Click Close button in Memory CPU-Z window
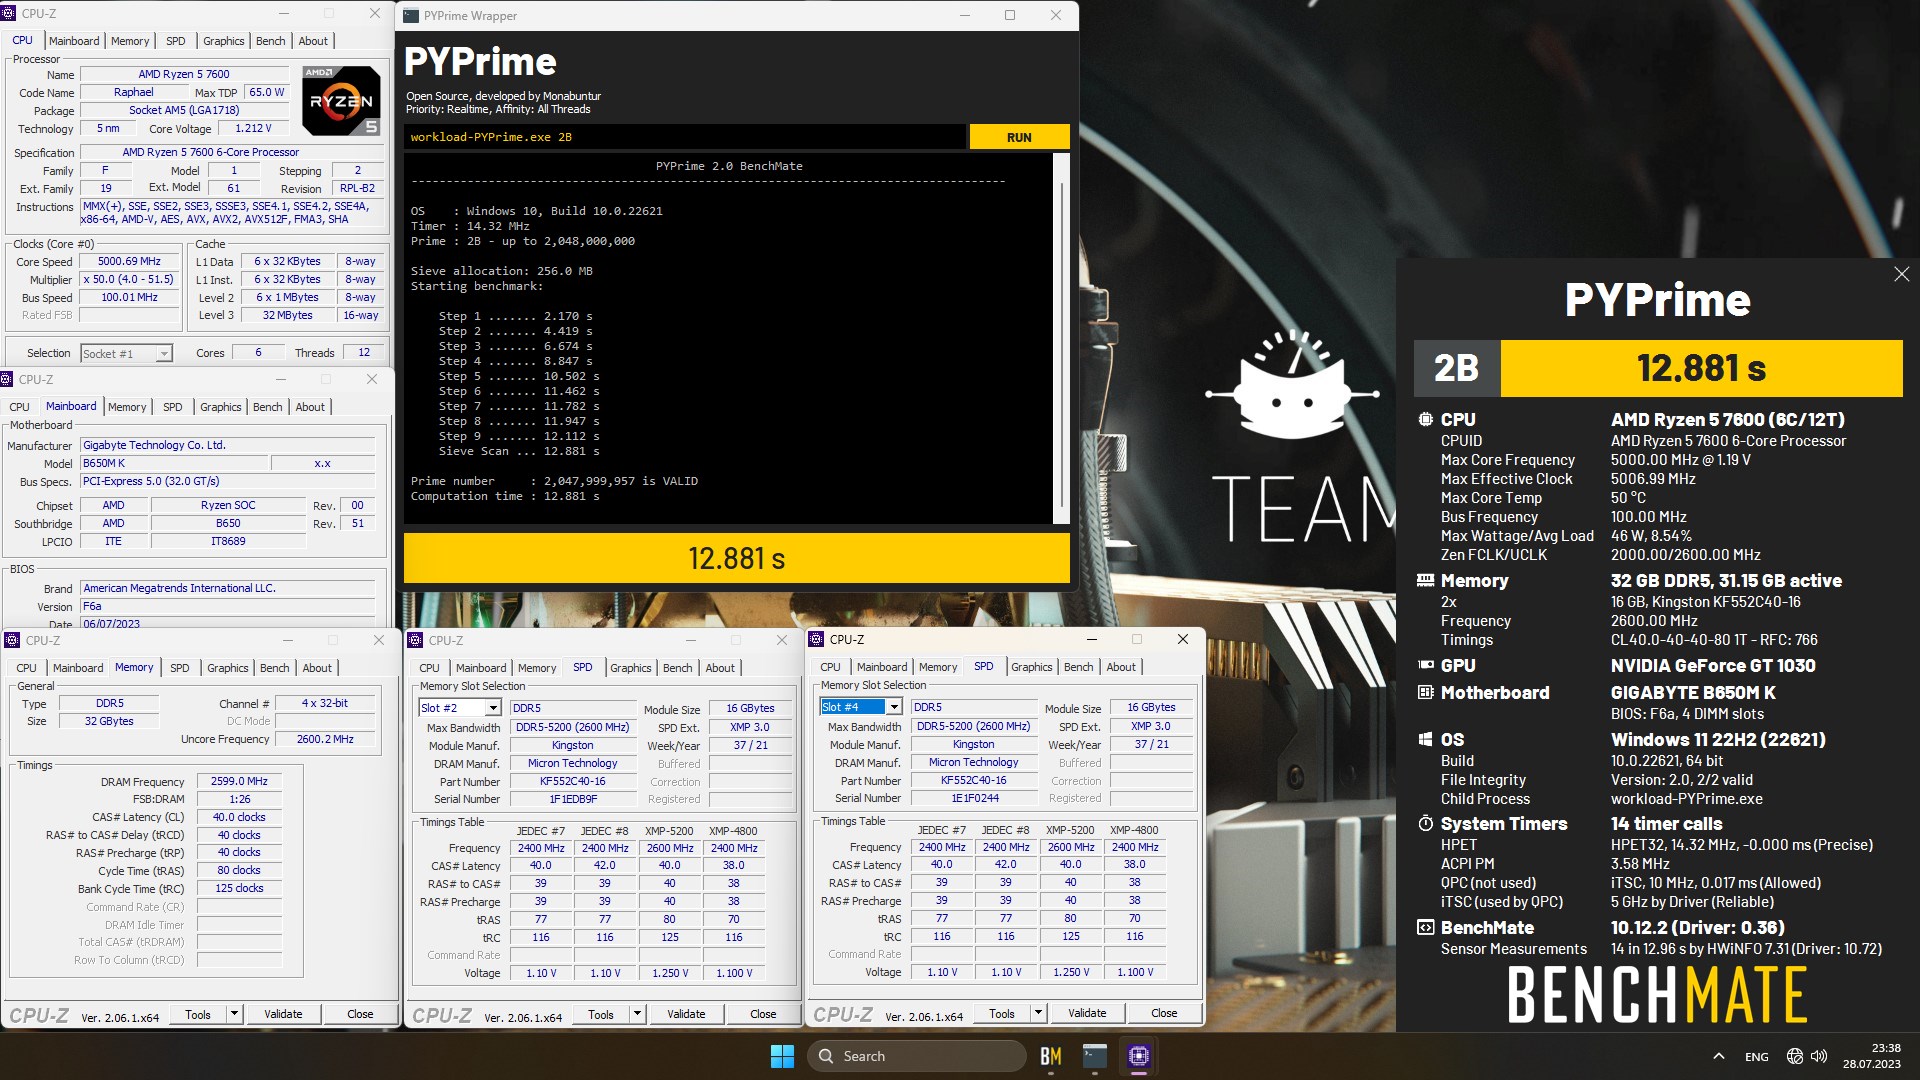The width and height of the screenshot is (1920, 1080). tap(360, 1014)
